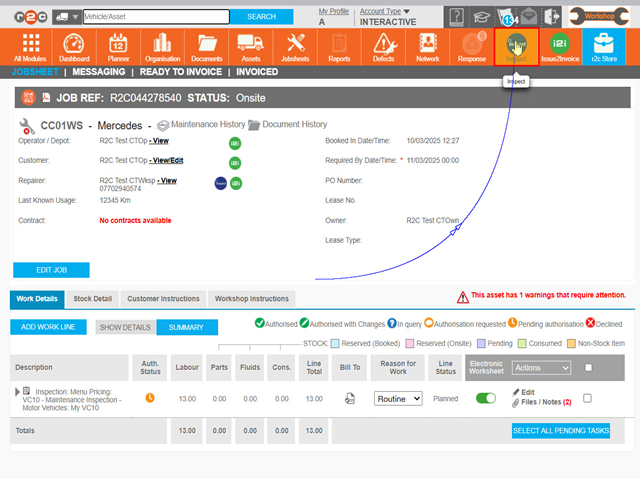Viewport: 641px width, 480px height.
Task: Open the r2c Store briefcase
Action: coord(604,47)
